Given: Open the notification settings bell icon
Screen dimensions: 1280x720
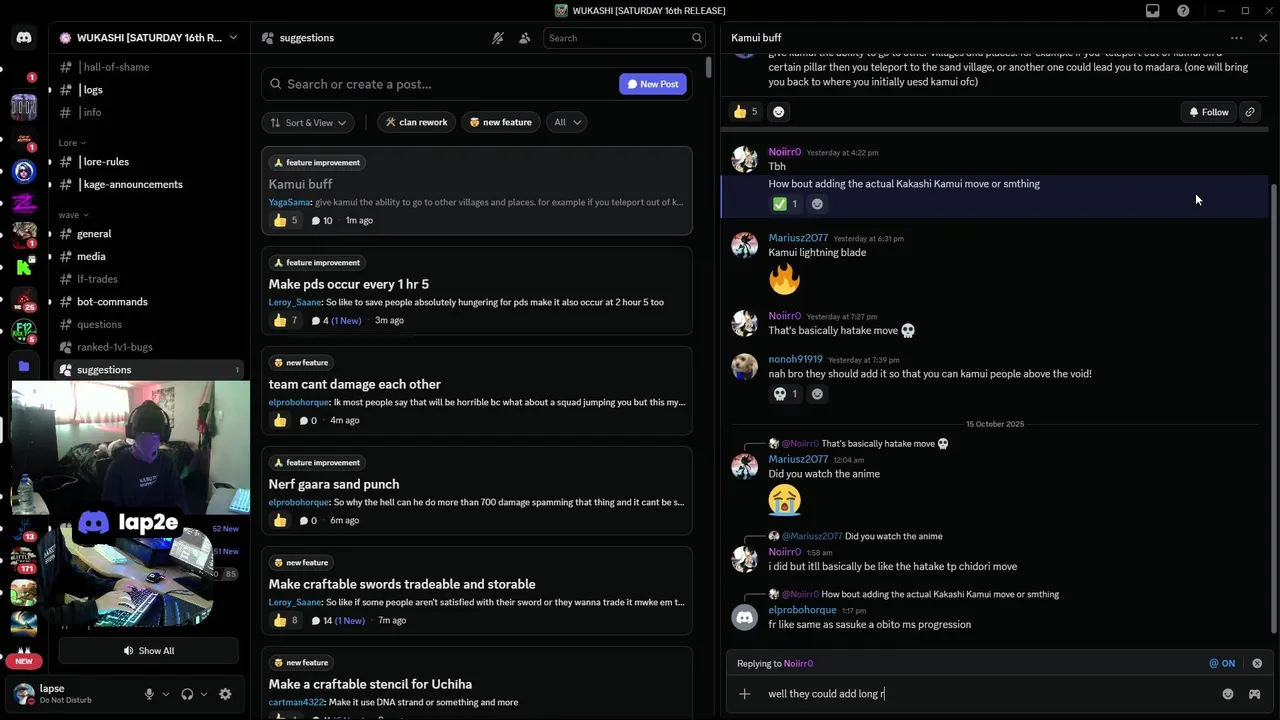Looking at the screenshot, I should pyautogui.click(x=497, y=38).
